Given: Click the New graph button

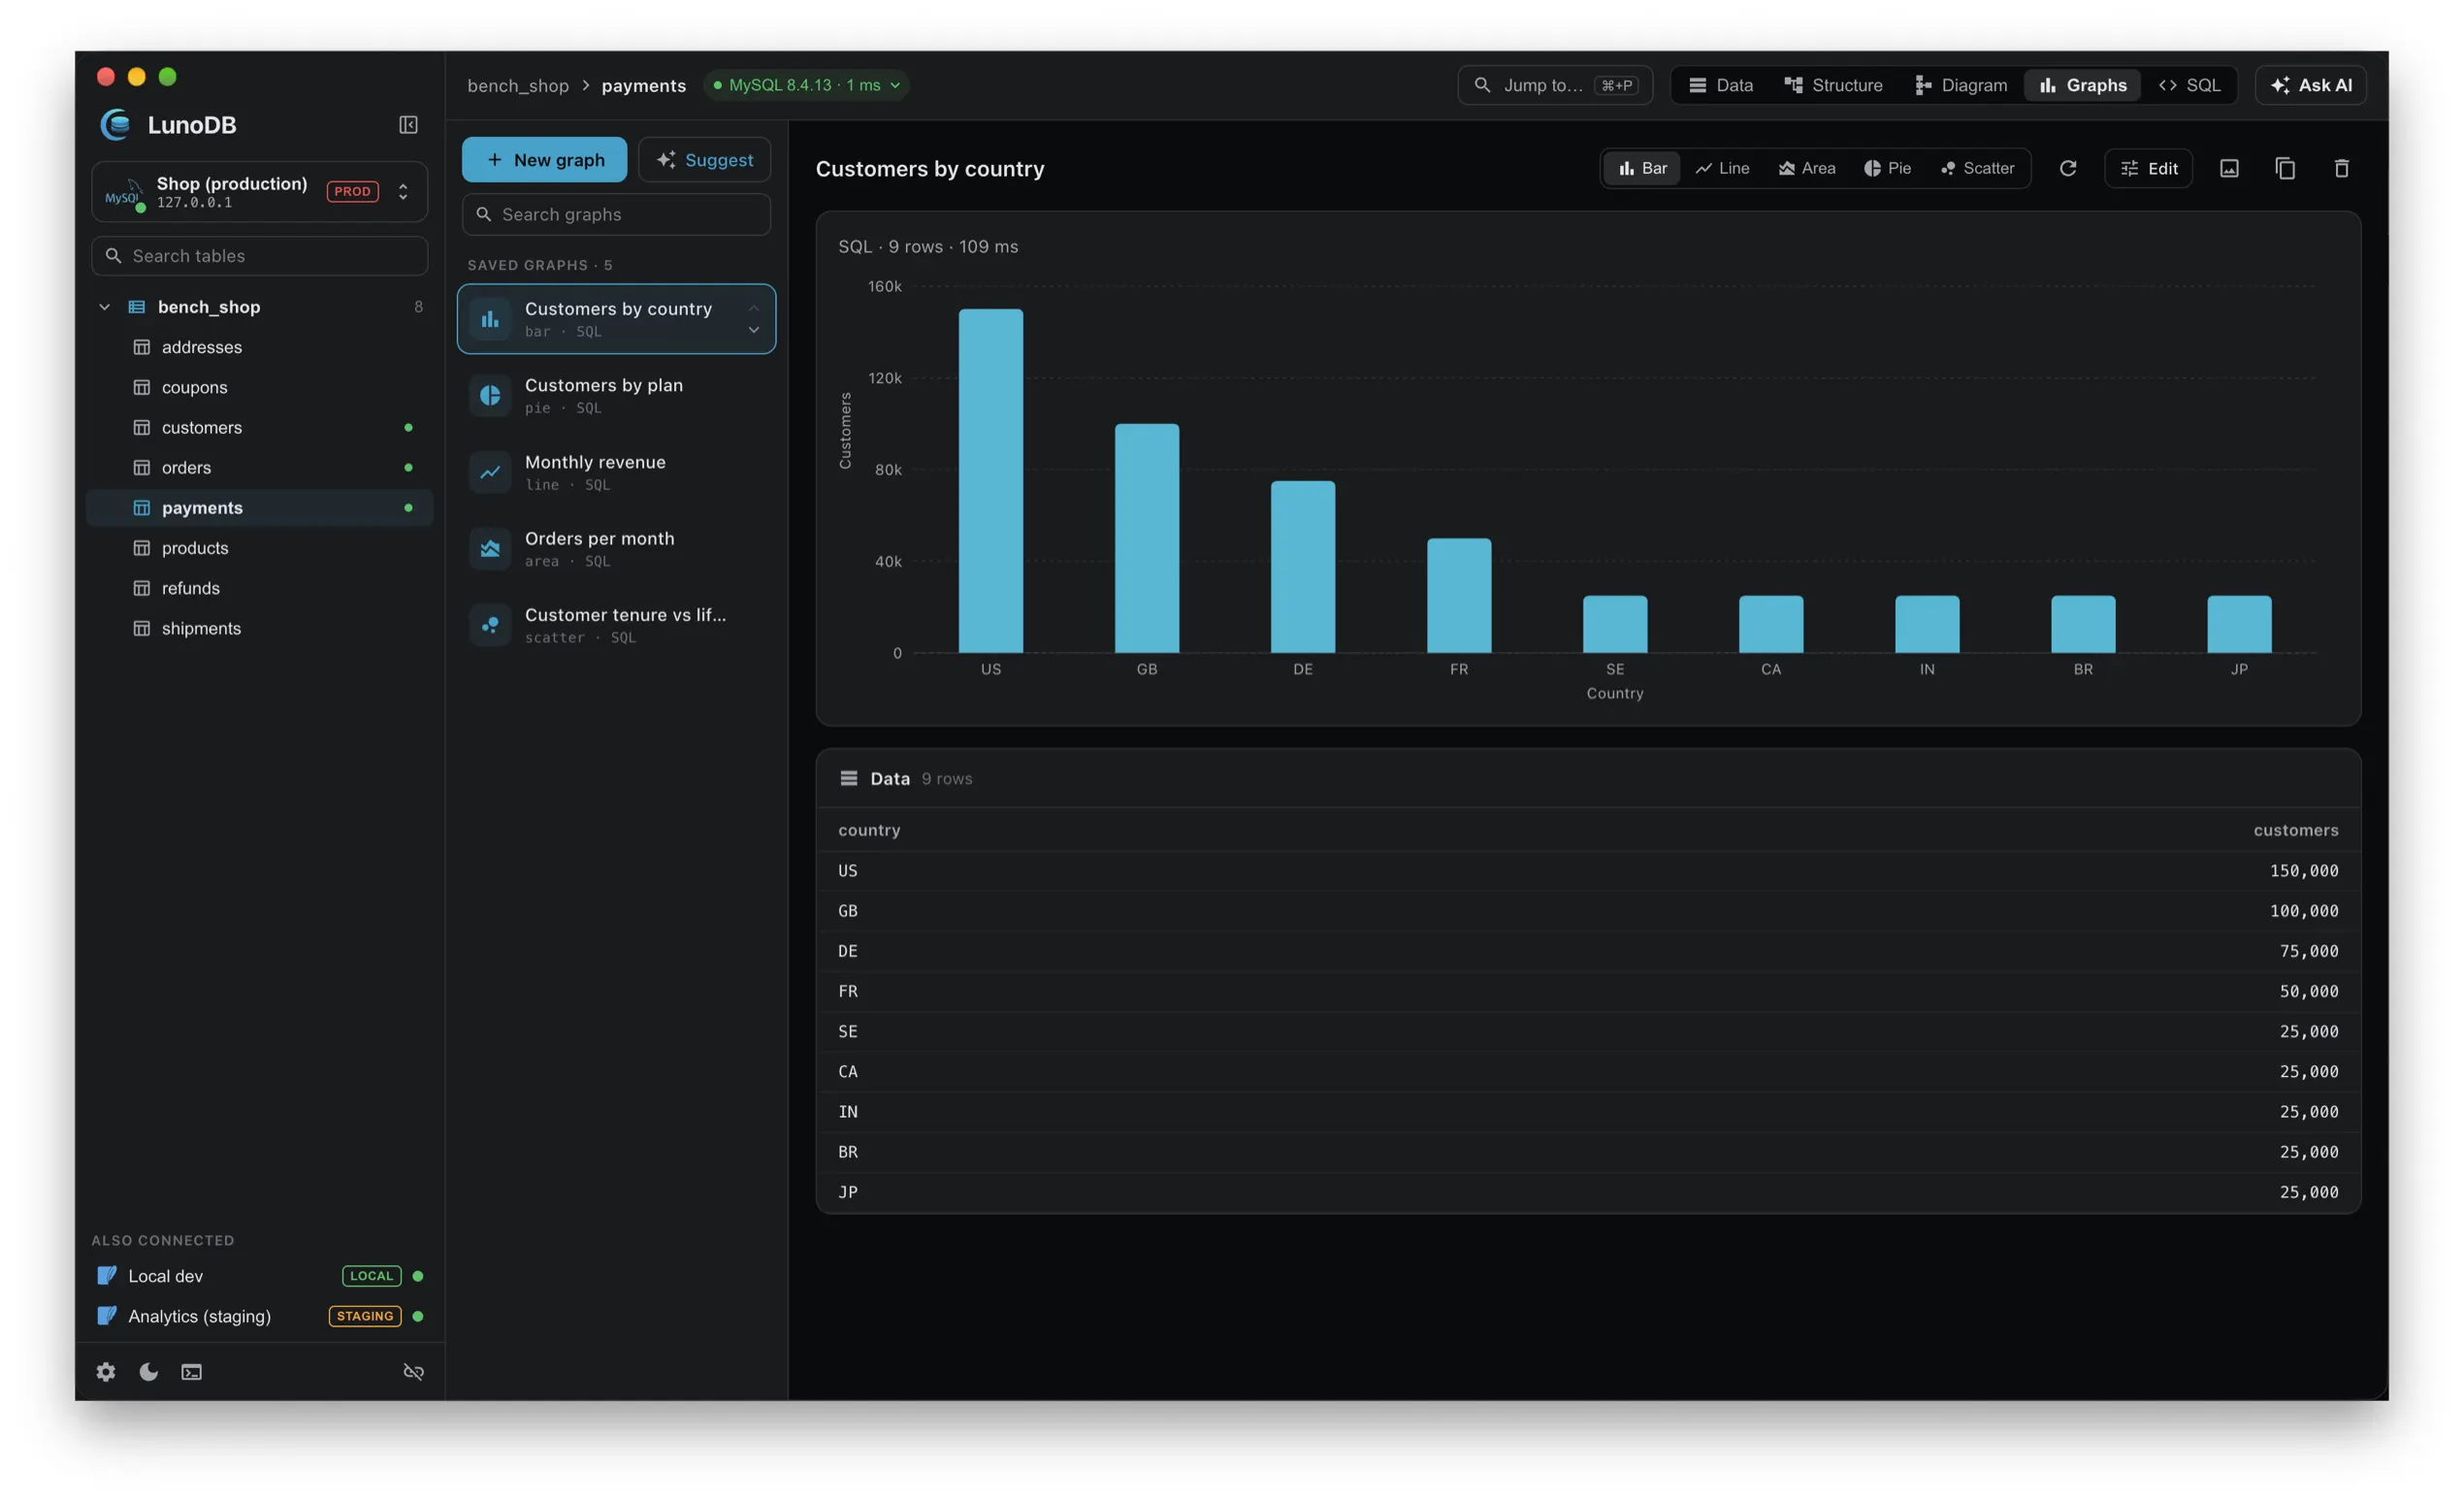Looking at the screenshot, I should (544, 160).
